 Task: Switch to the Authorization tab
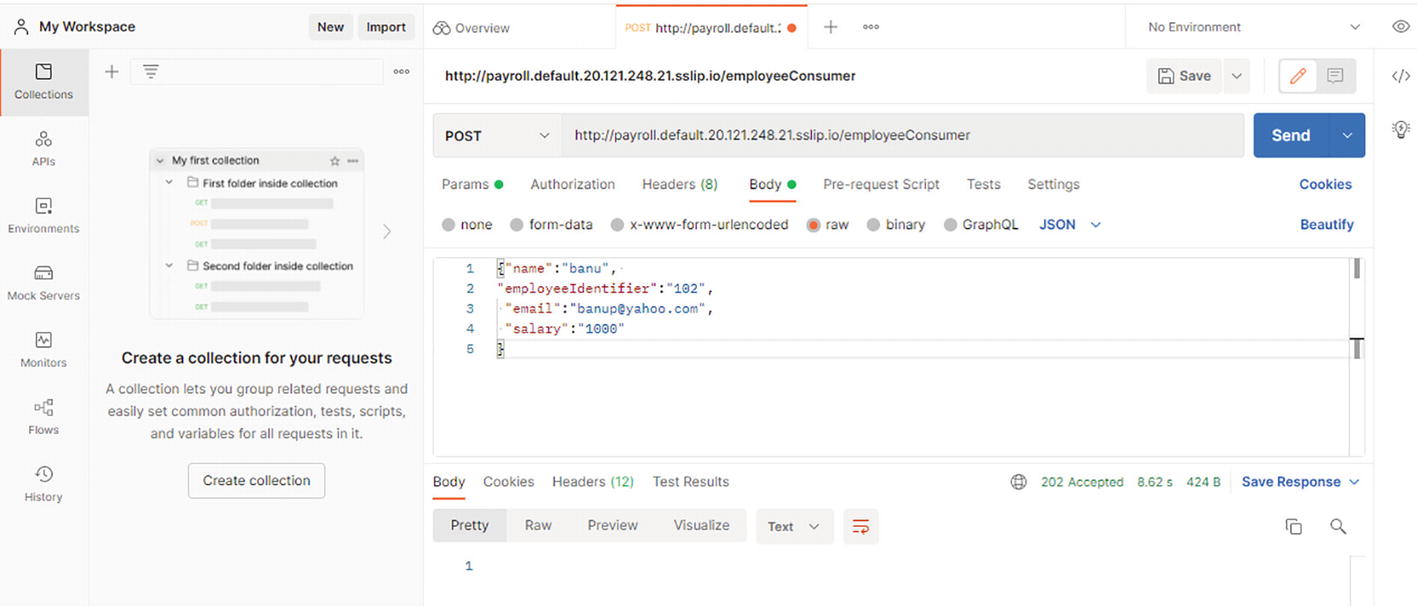pyautogui.click(x=572, y=184)
